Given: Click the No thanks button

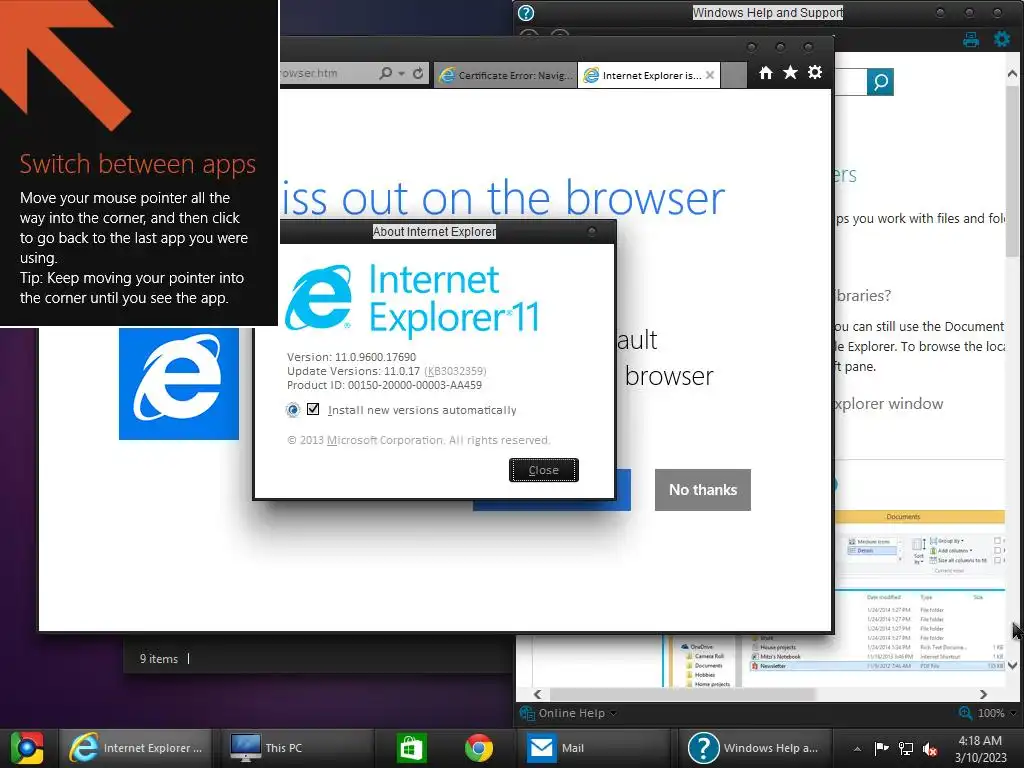Looking at the screenshot, I should point(703,490).
